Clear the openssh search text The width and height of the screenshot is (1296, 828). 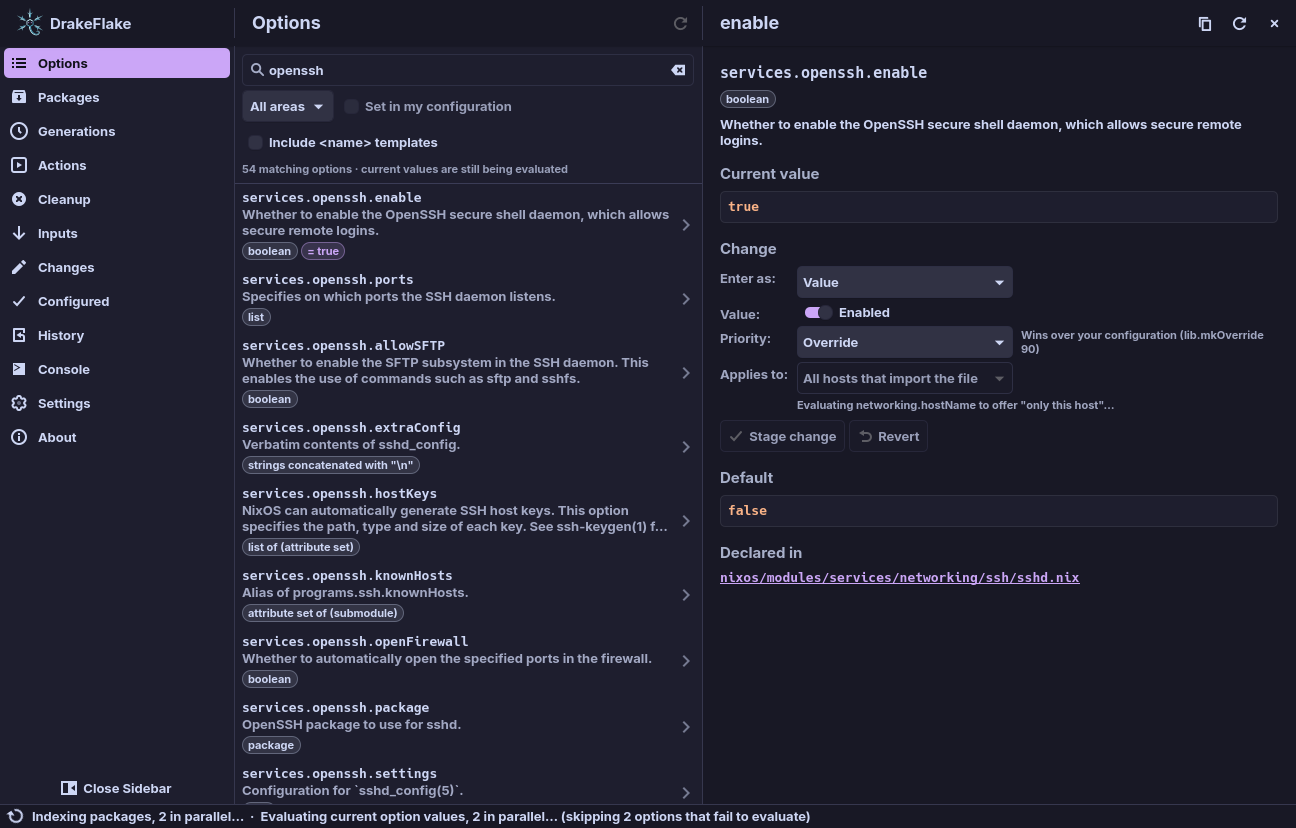click(x=678, y=70)
